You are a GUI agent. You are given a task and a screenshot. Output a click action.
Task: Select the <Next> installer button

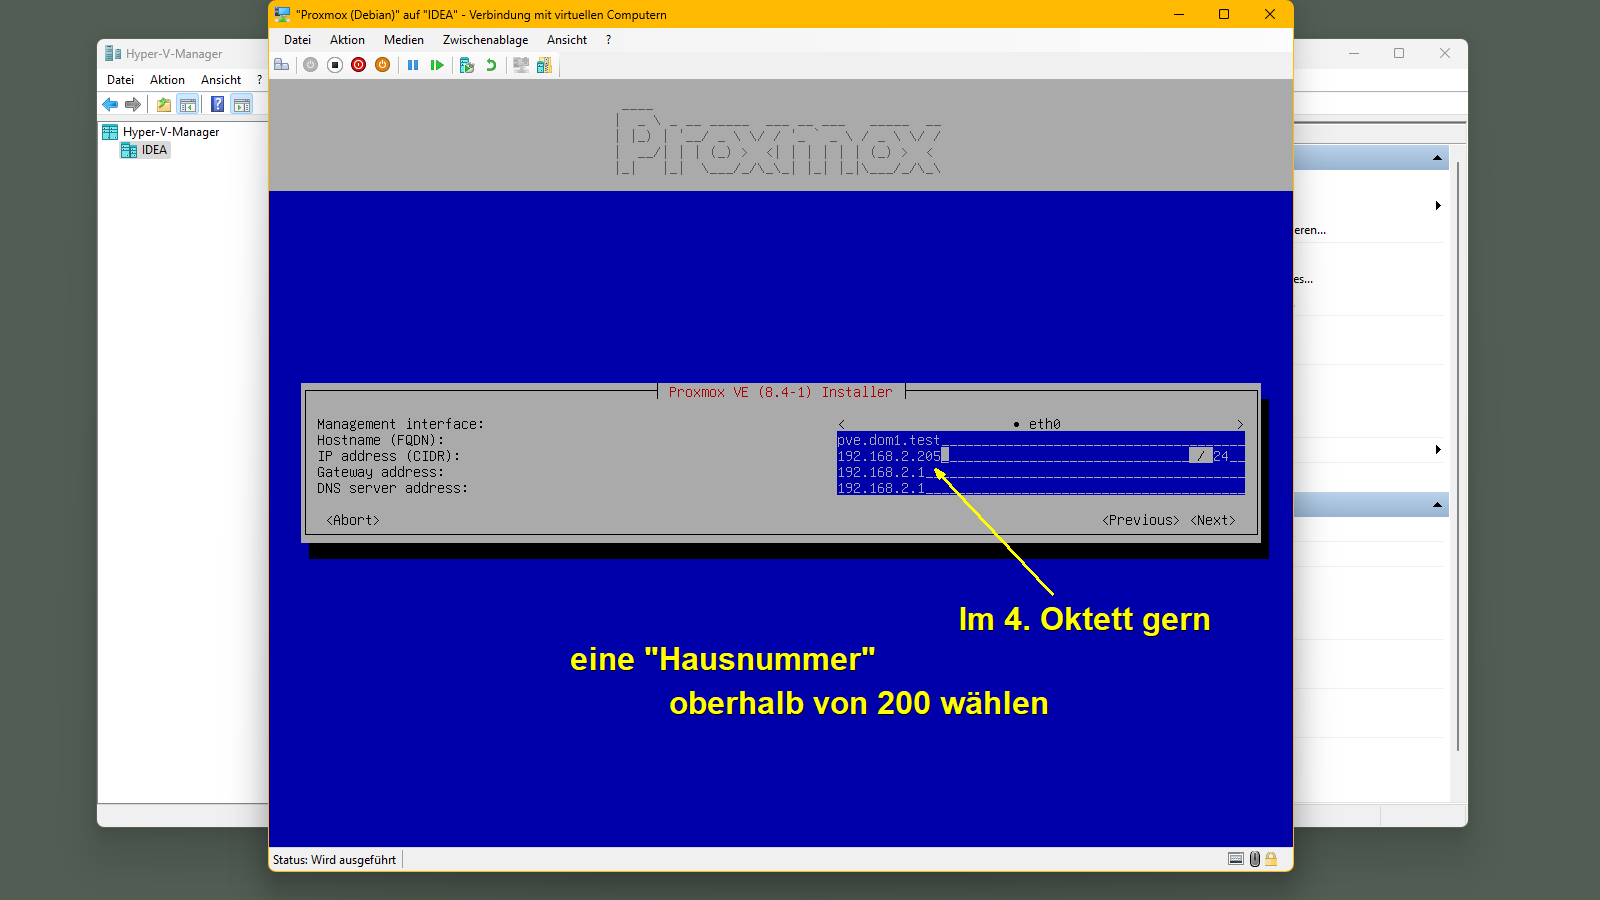point(1212,520)
